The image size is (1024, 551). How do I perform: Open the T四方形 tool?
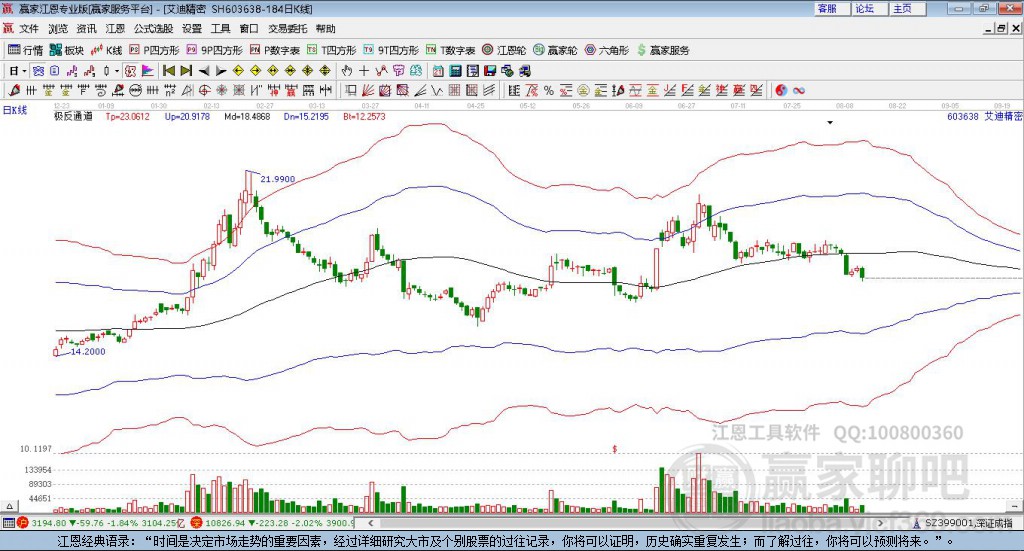tap(332, 50)
